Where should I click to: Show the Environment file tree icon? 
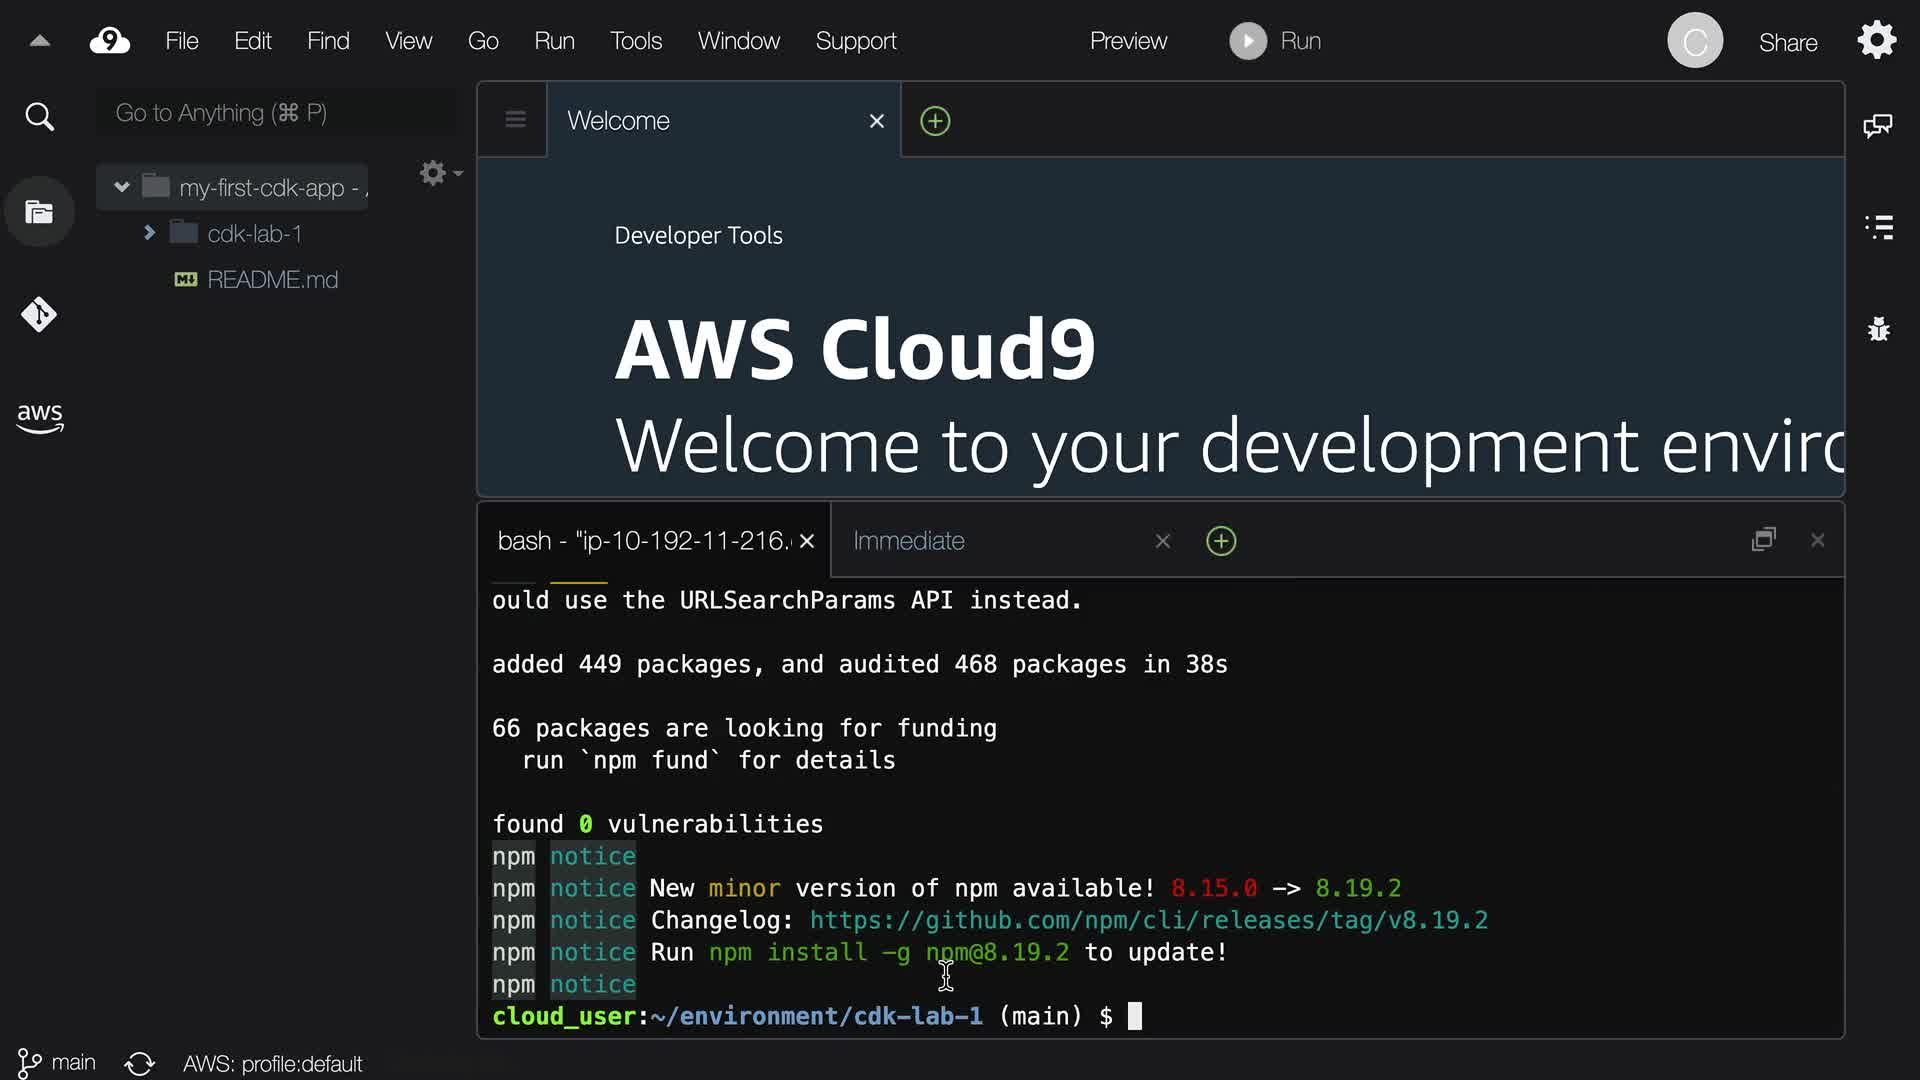click(x=39, y=212)
